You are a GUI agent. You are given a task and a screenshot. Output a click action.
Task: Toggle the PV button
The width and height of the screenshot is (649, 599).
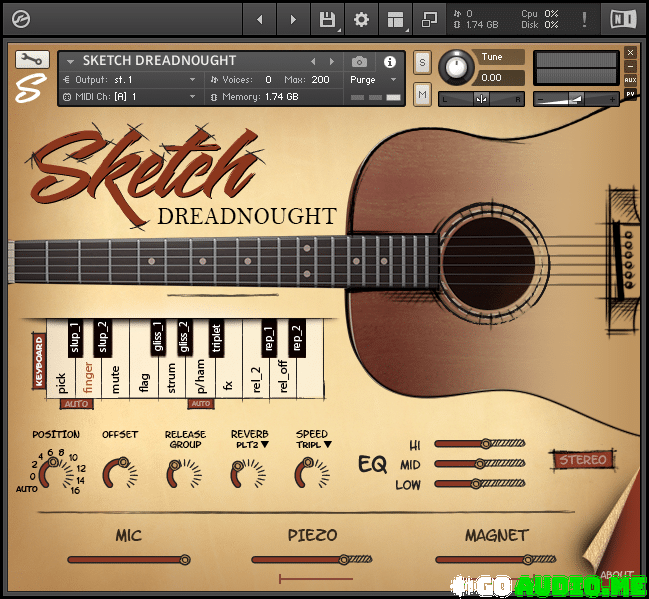click(630, 94)
